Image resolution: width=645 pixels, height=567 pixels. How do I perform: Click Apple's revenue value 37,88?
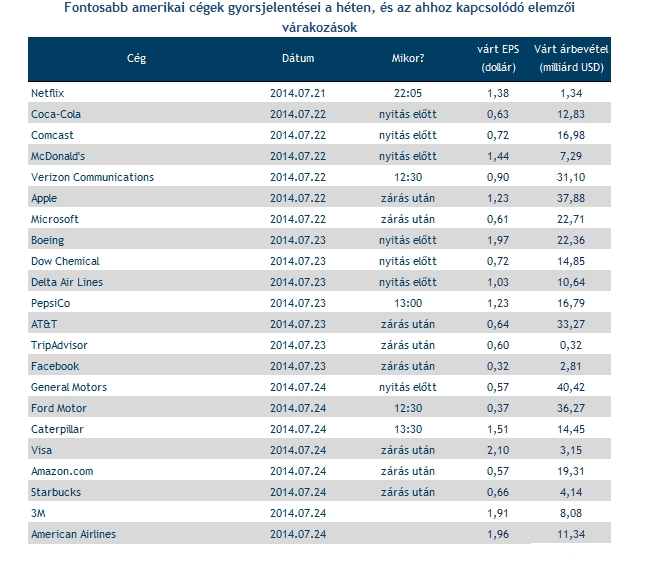pos(571,198)
